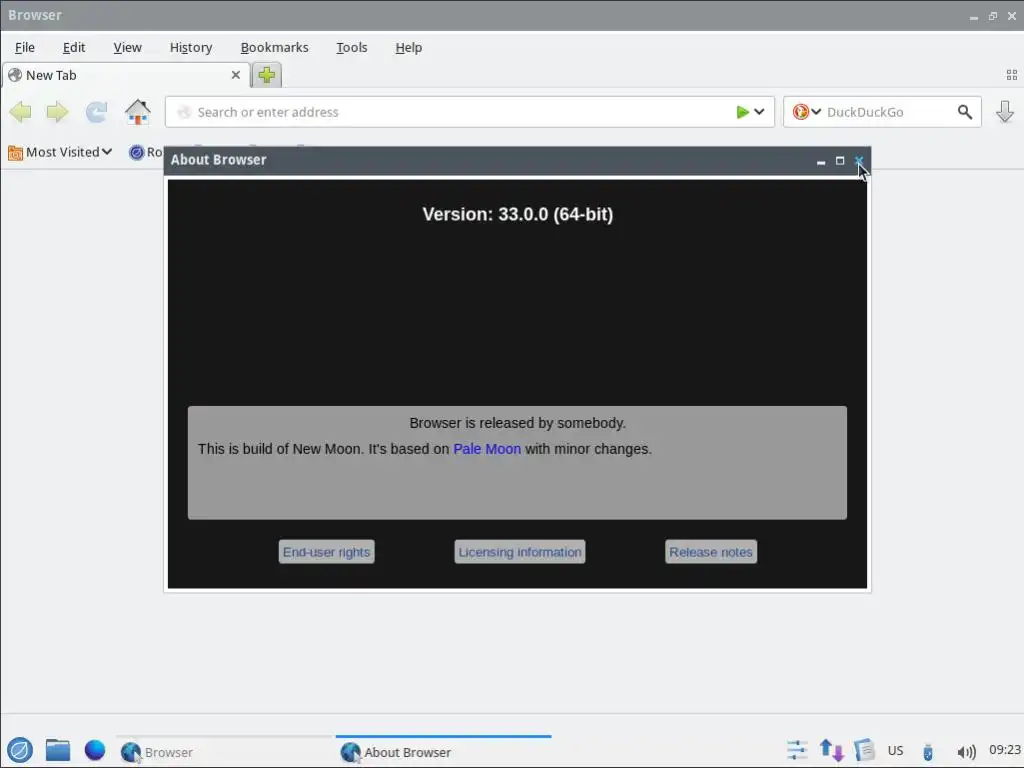
Task: Close the About Browser dialog
Action: click(859, 161)
